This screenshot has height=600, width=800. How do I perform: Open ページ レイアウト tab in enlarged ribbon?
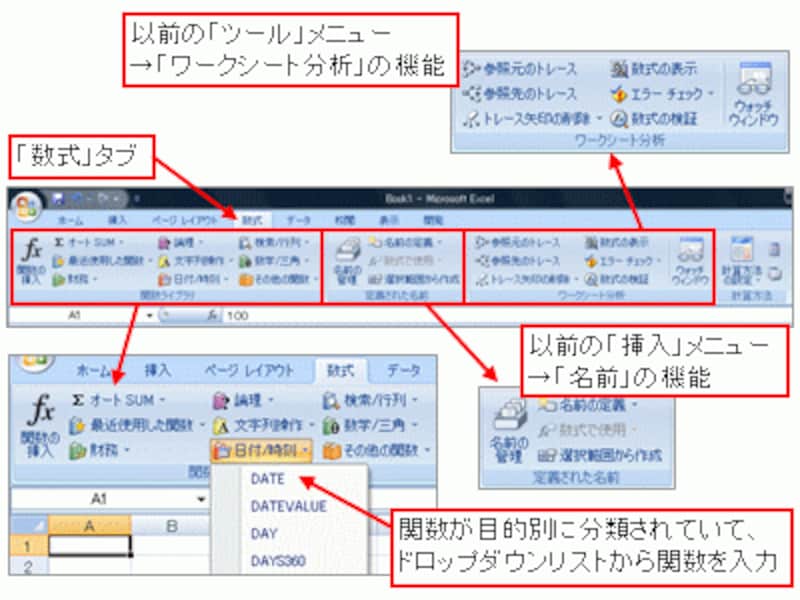(x=249, y=370)
